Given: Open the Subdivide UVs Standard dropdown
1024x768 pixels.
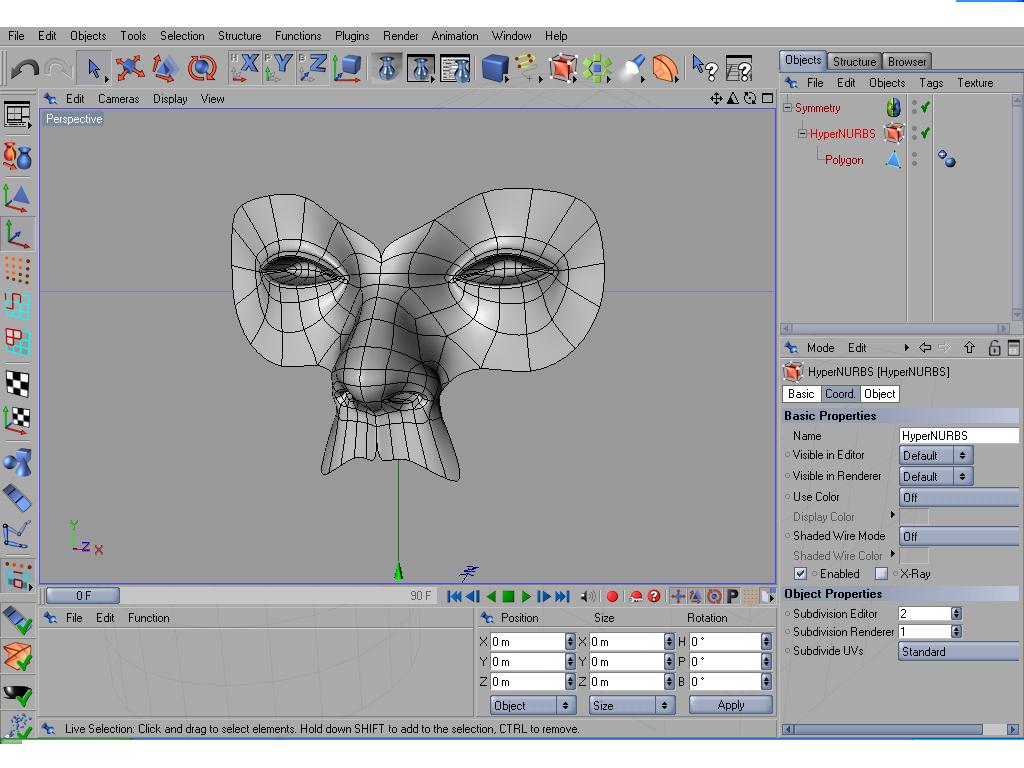Looking at the screenshot, I should tap(958, 651).
